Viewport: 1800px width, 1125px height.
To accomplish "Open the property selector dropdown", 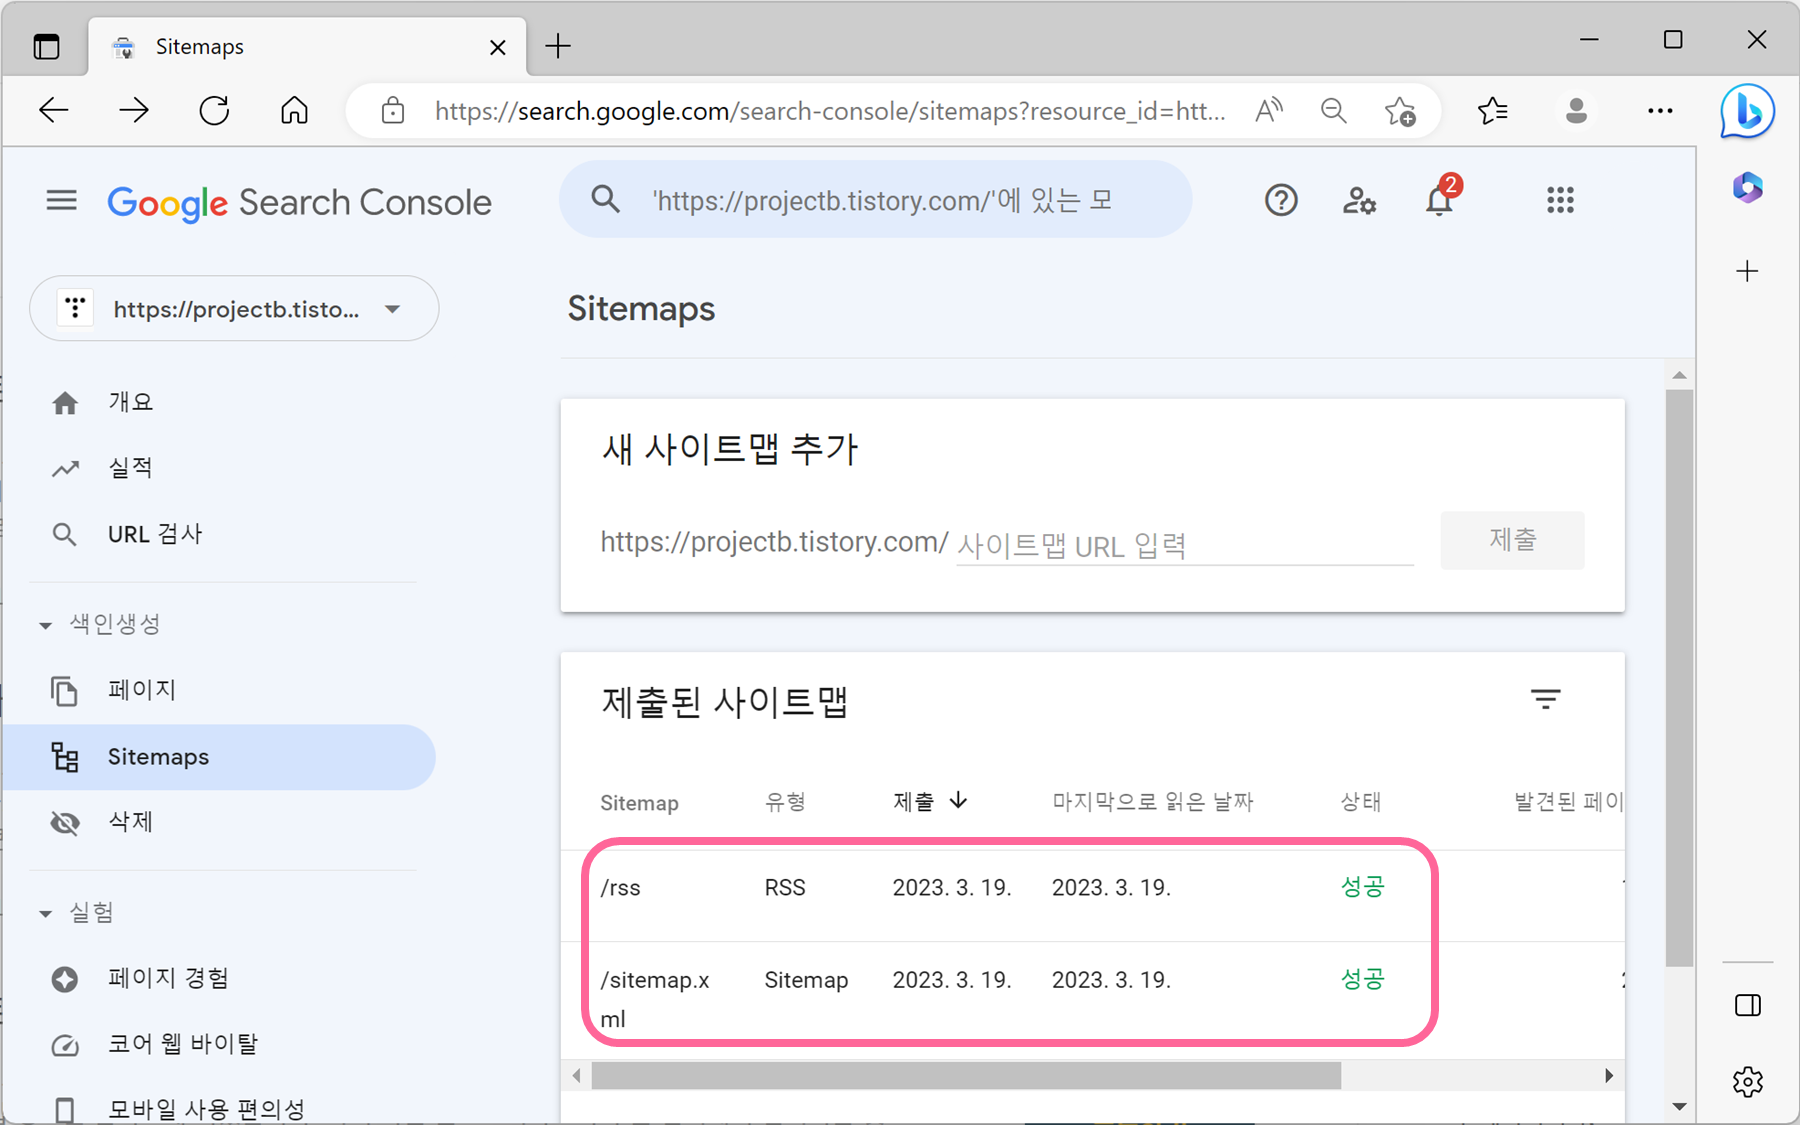I will click(234, 308).
